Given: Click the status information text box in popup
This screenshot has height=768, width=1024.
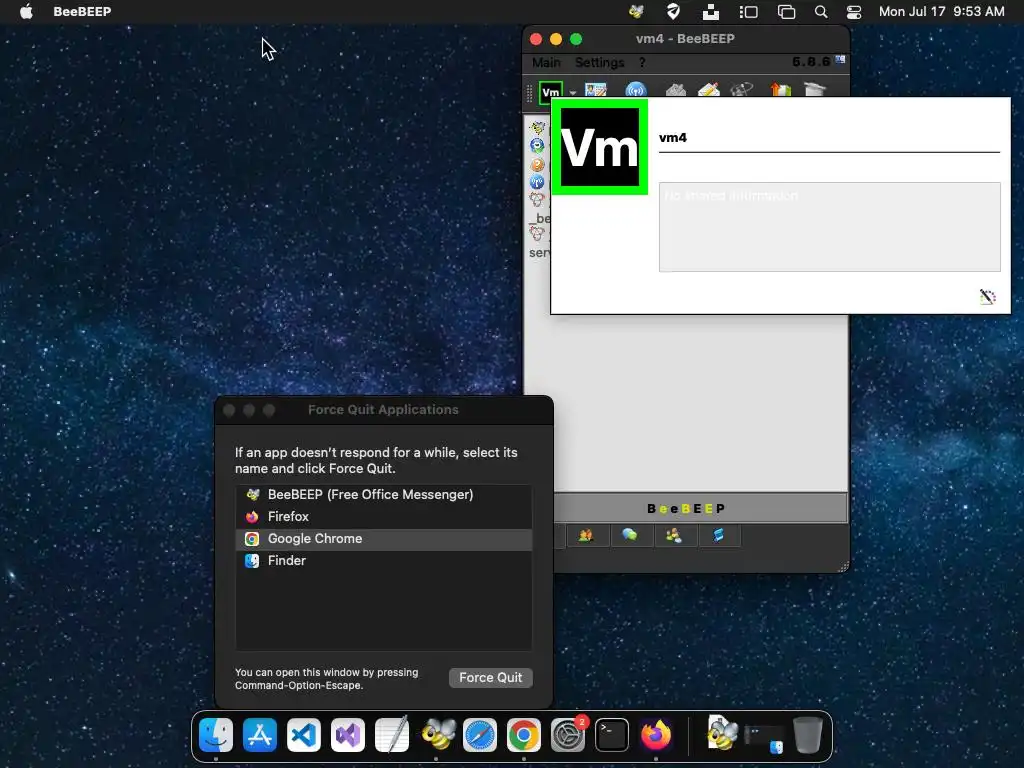Looking at the screenshot, I should click(x=829, y=227).
